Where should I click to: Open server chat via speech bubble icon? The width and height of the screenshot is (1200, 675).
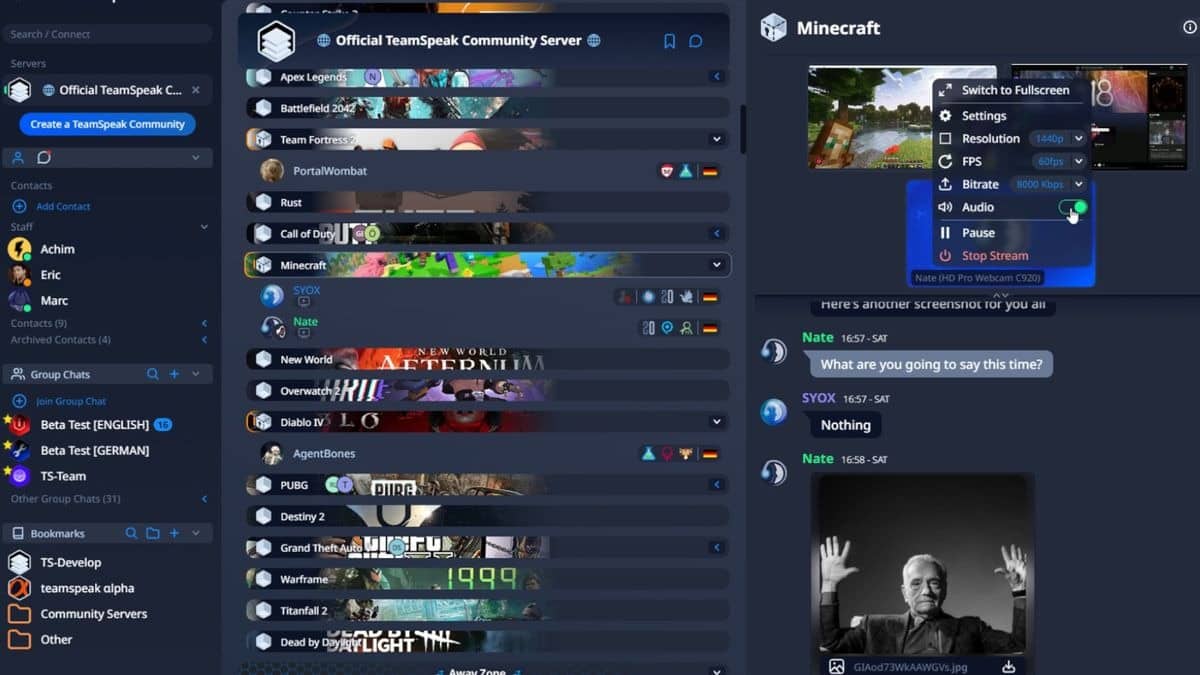(x=696, y=41)
